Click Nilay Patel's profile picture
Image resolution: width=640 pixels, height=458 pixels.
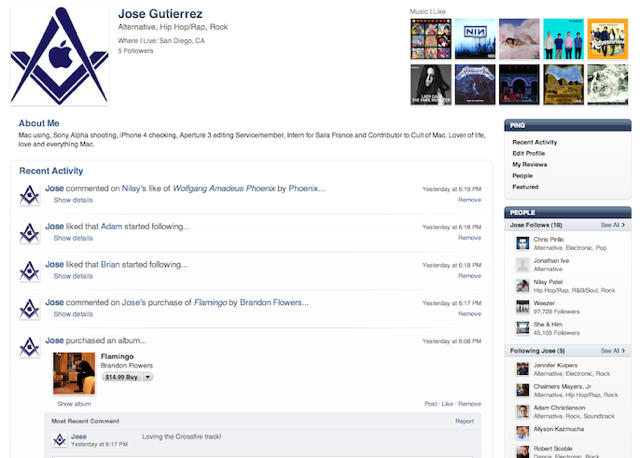522,286
